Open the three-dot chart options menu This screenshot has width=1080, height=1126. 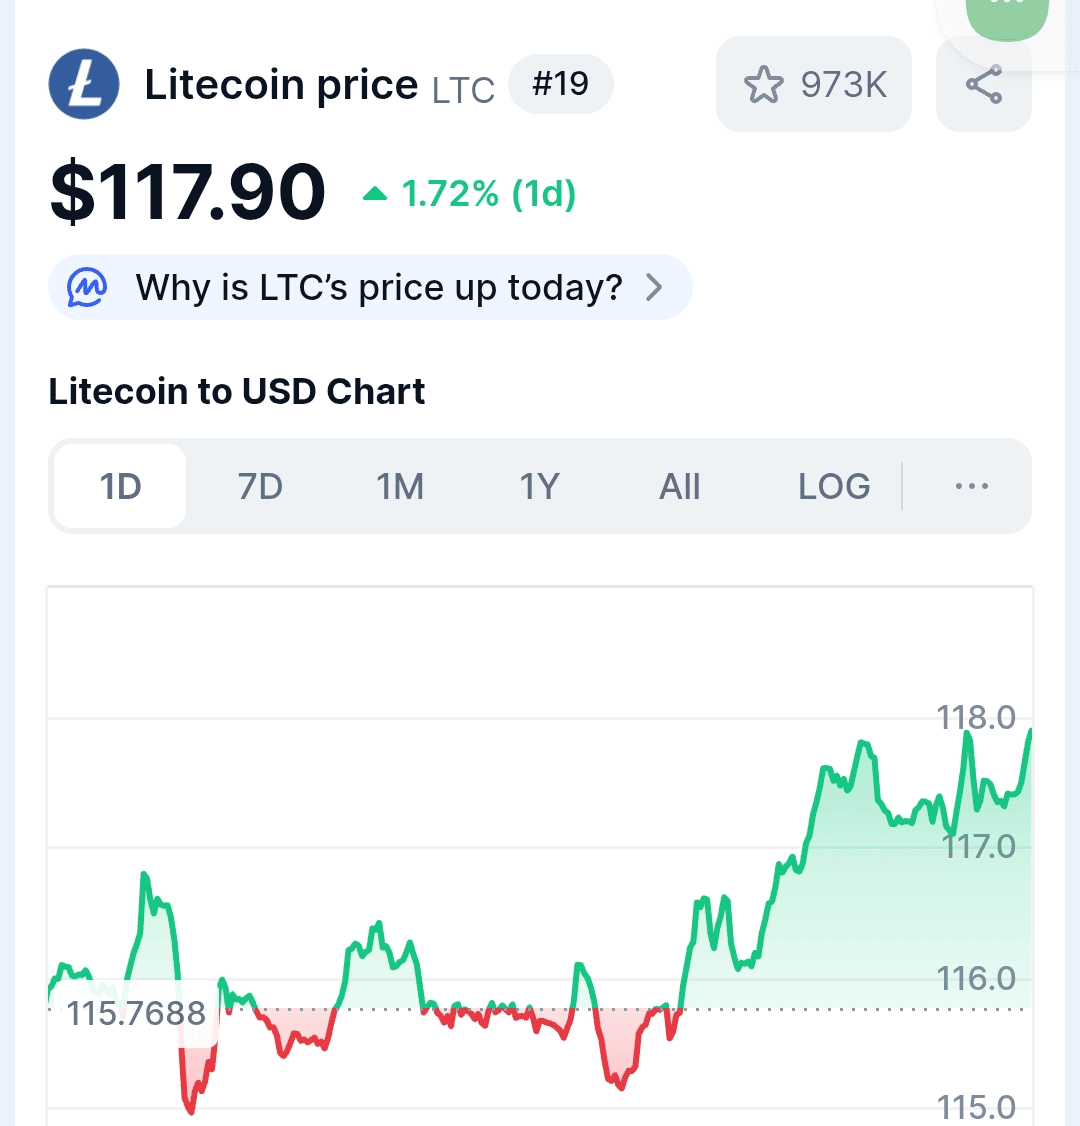coord(972,486)
